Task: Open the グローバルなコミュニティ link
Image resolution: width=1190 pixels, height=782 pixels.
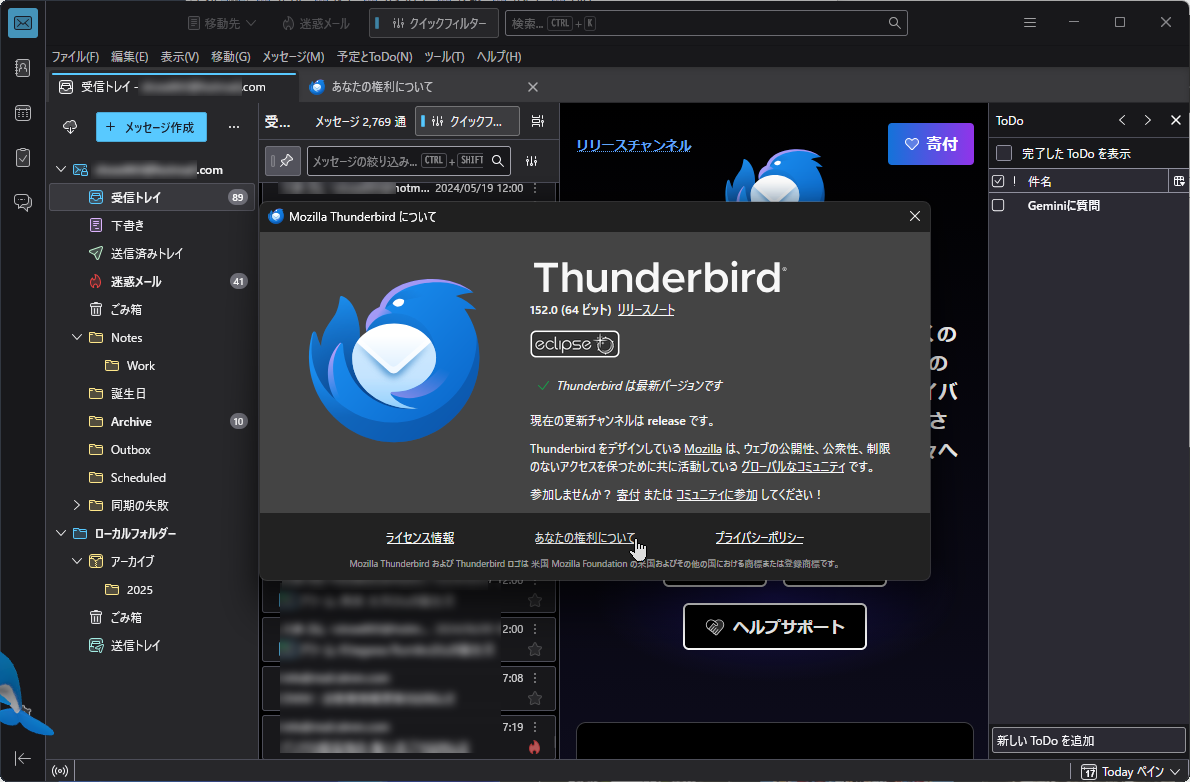Action: click(x=793, y=467)
